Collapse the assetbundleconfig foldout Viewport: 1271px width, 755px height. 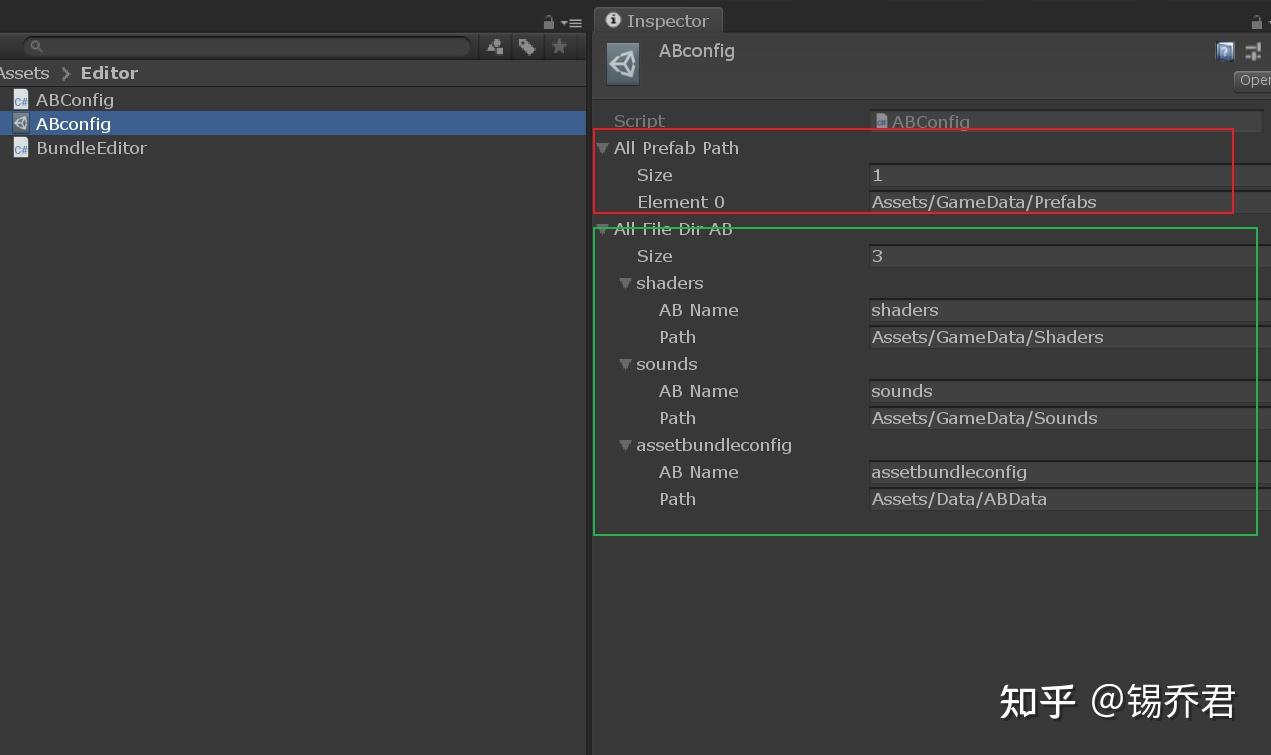626,445
